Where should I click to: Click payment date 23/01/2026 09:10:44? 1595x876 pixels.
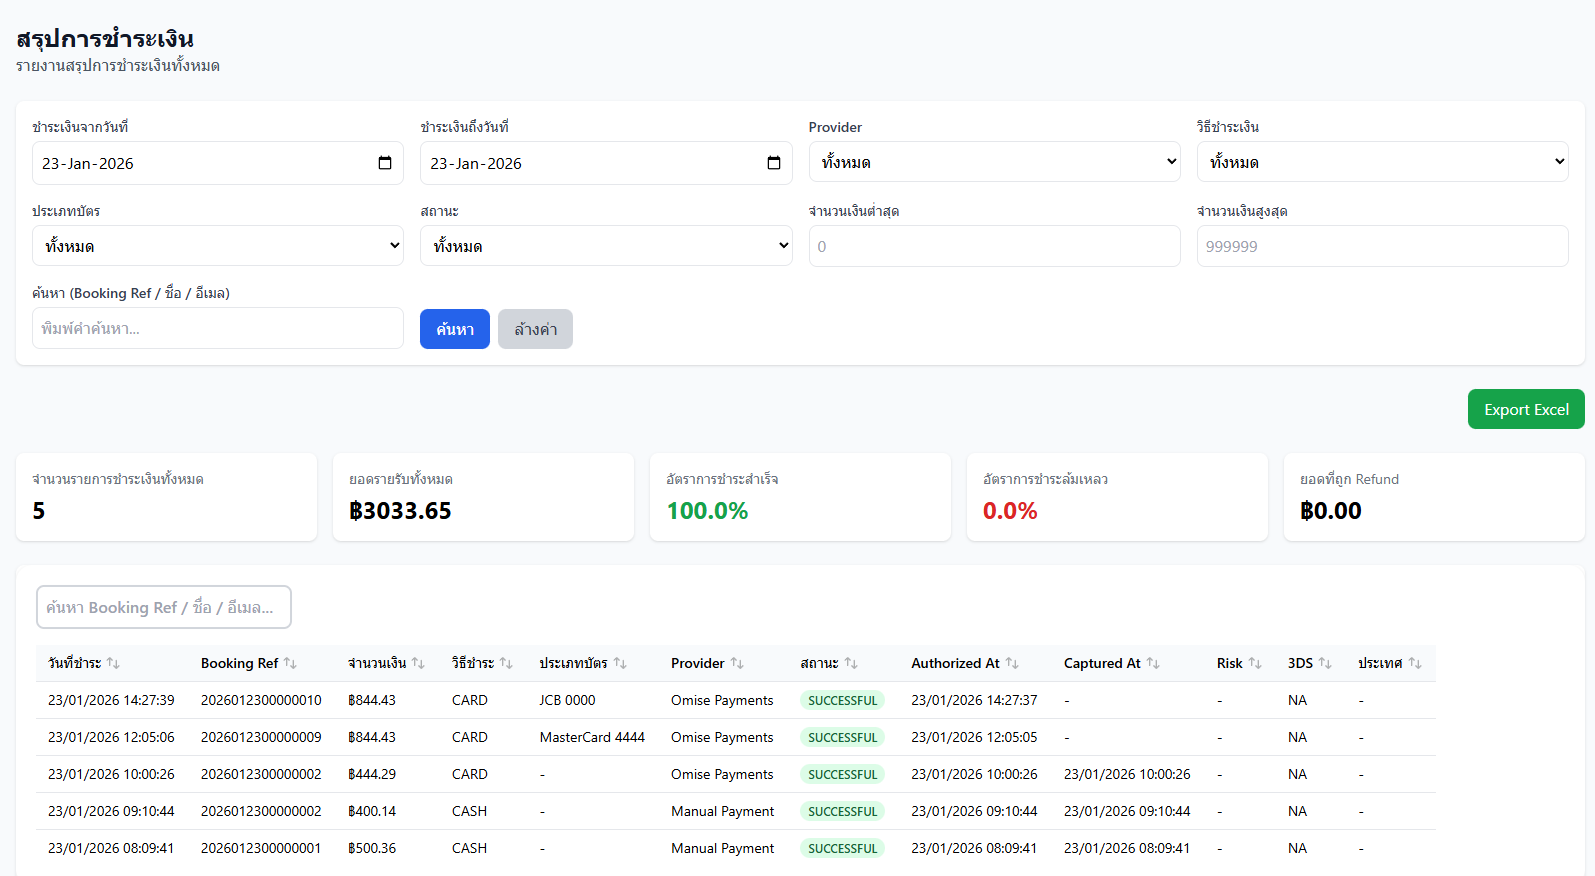tap(111, 811)
